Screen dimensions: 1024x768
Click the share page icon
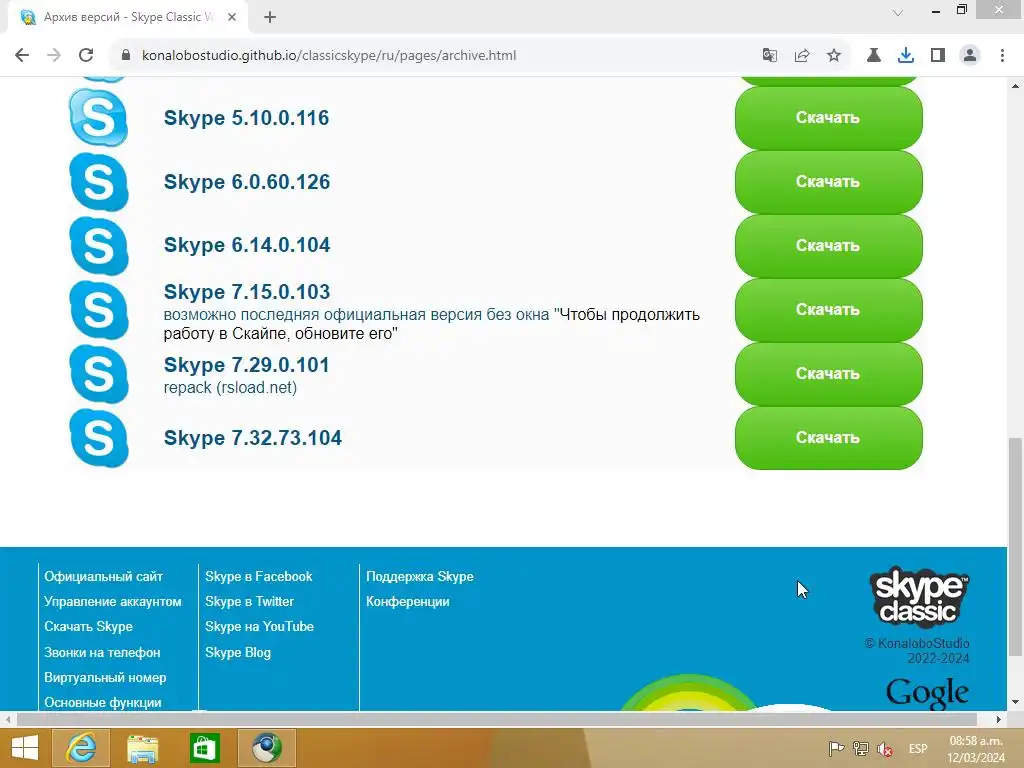(802, 56)
